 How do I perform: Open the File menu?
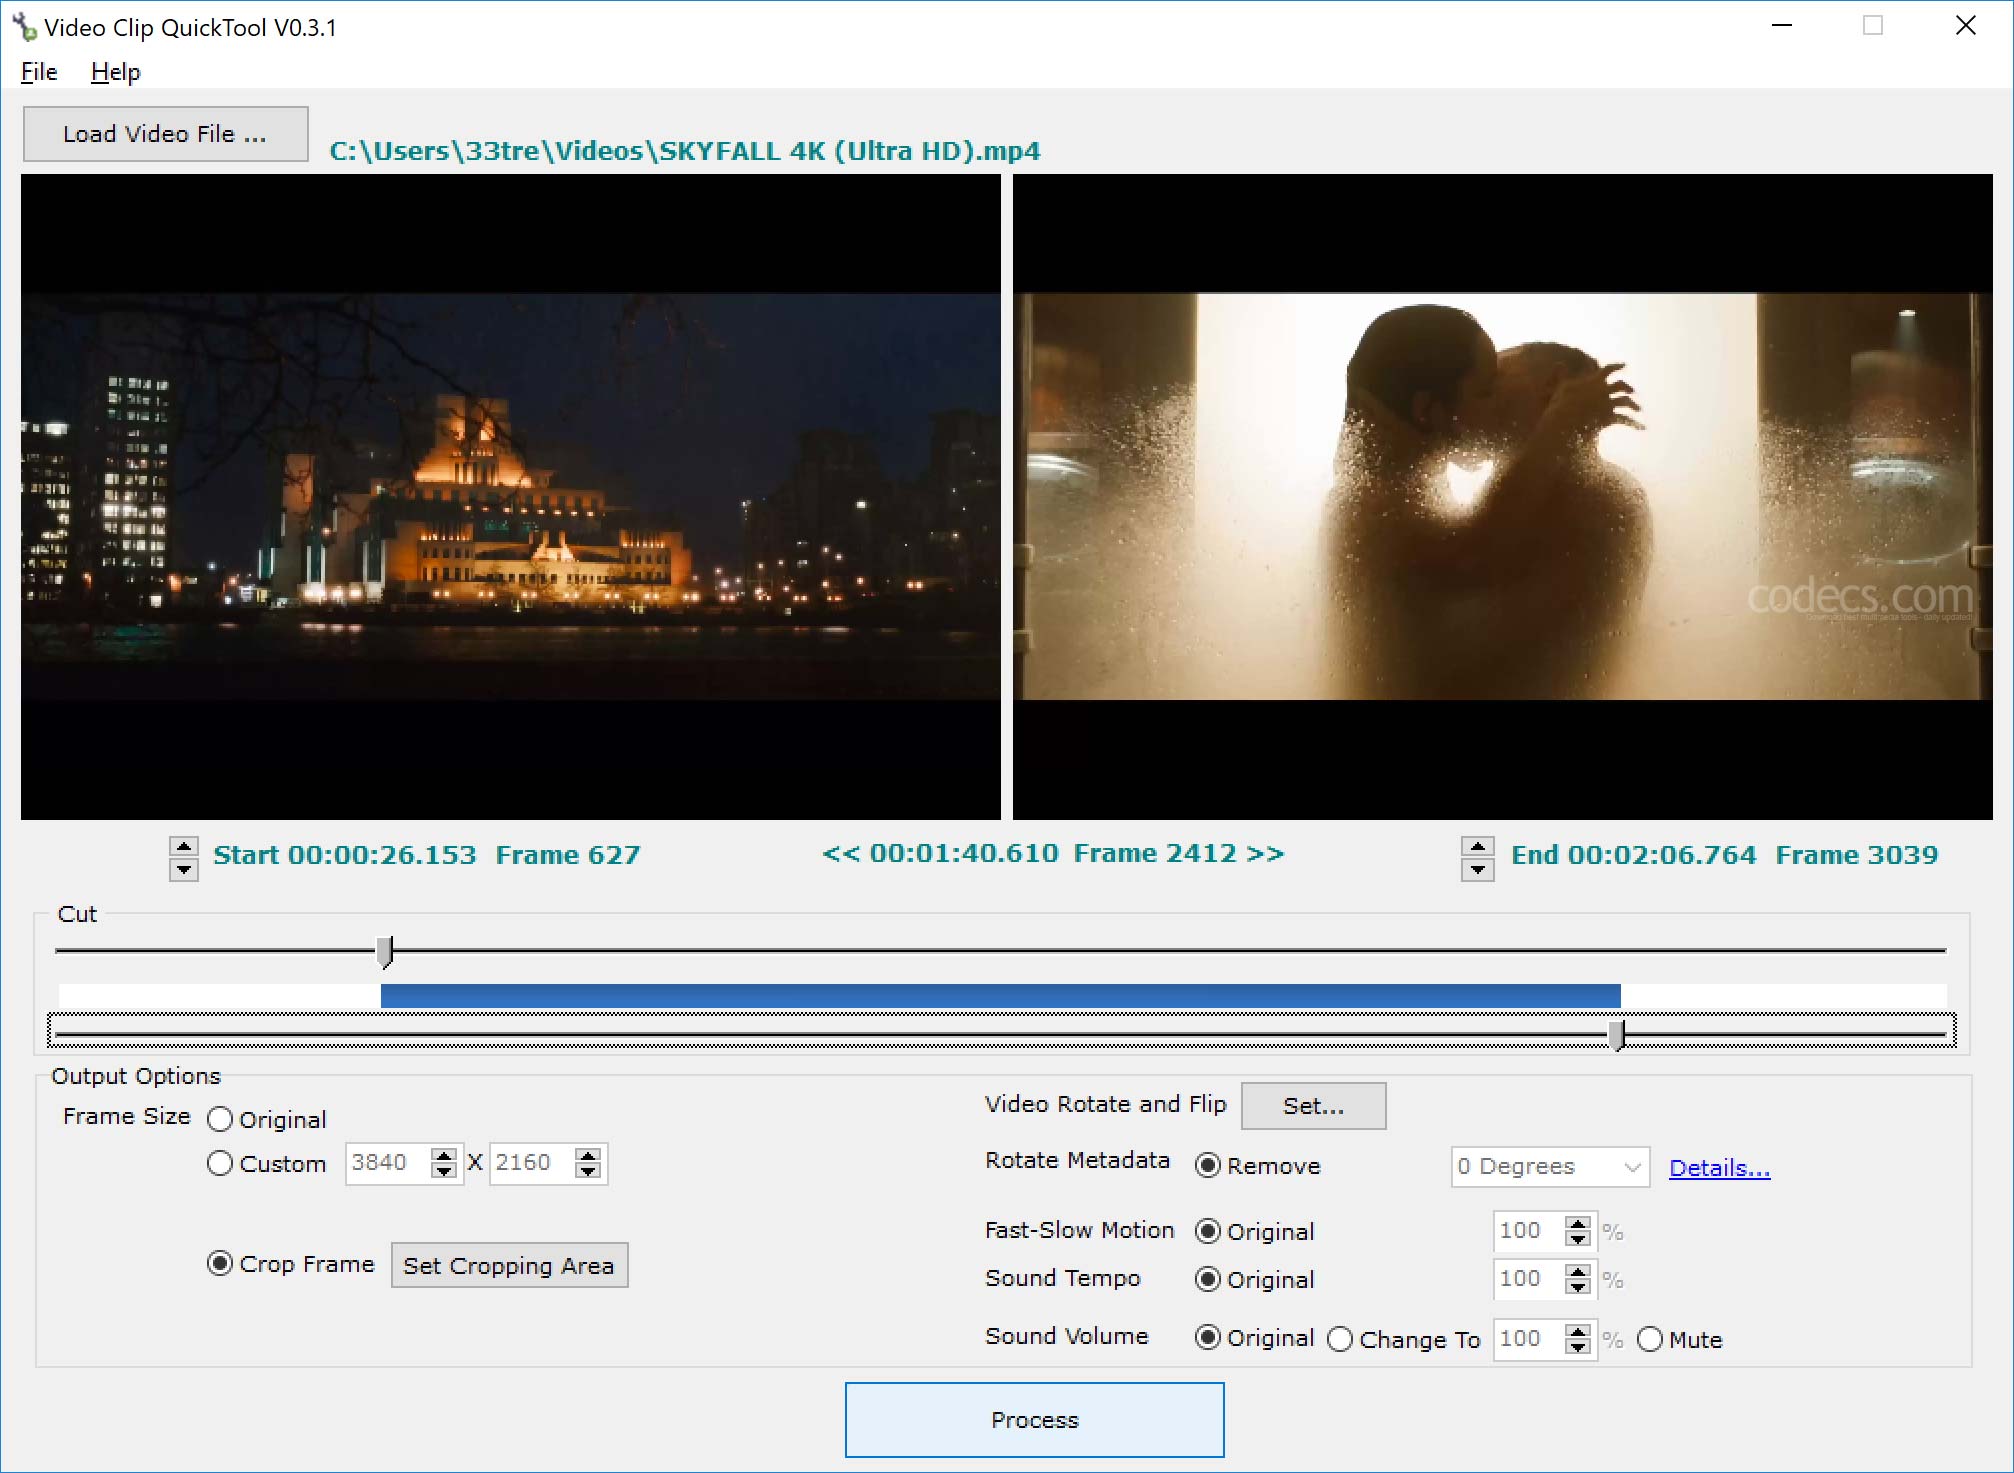(x=39, y=72)
